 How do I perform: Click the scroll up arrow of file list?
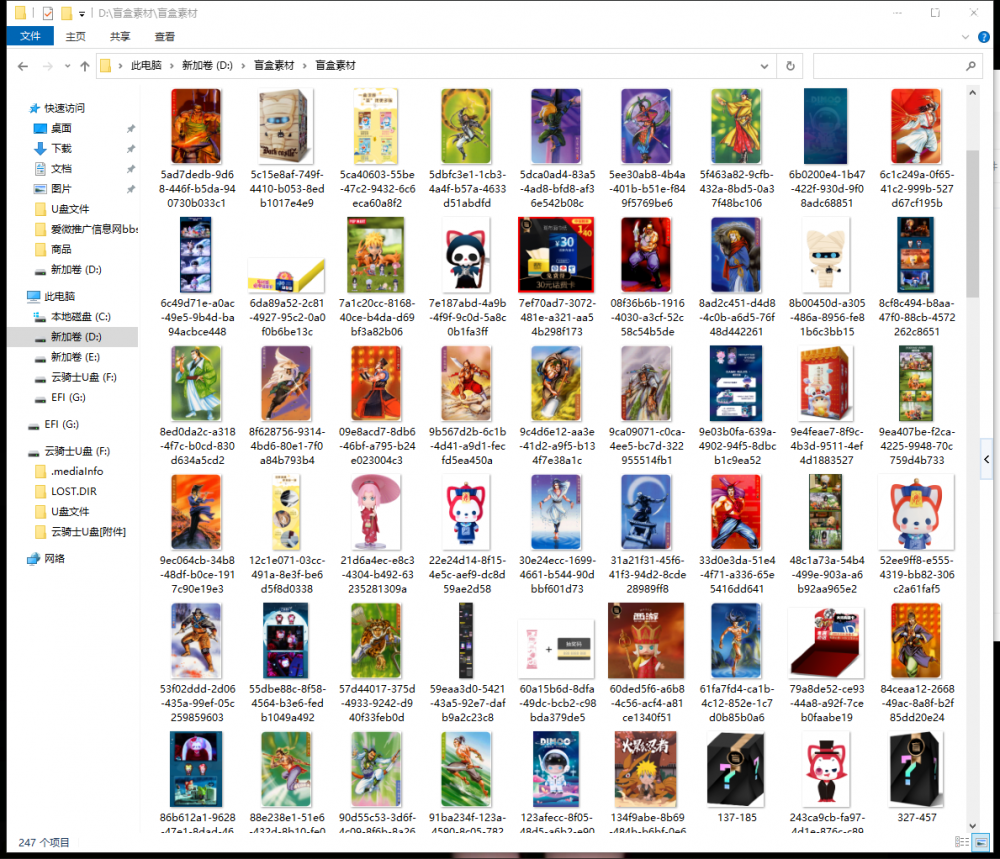973,93
